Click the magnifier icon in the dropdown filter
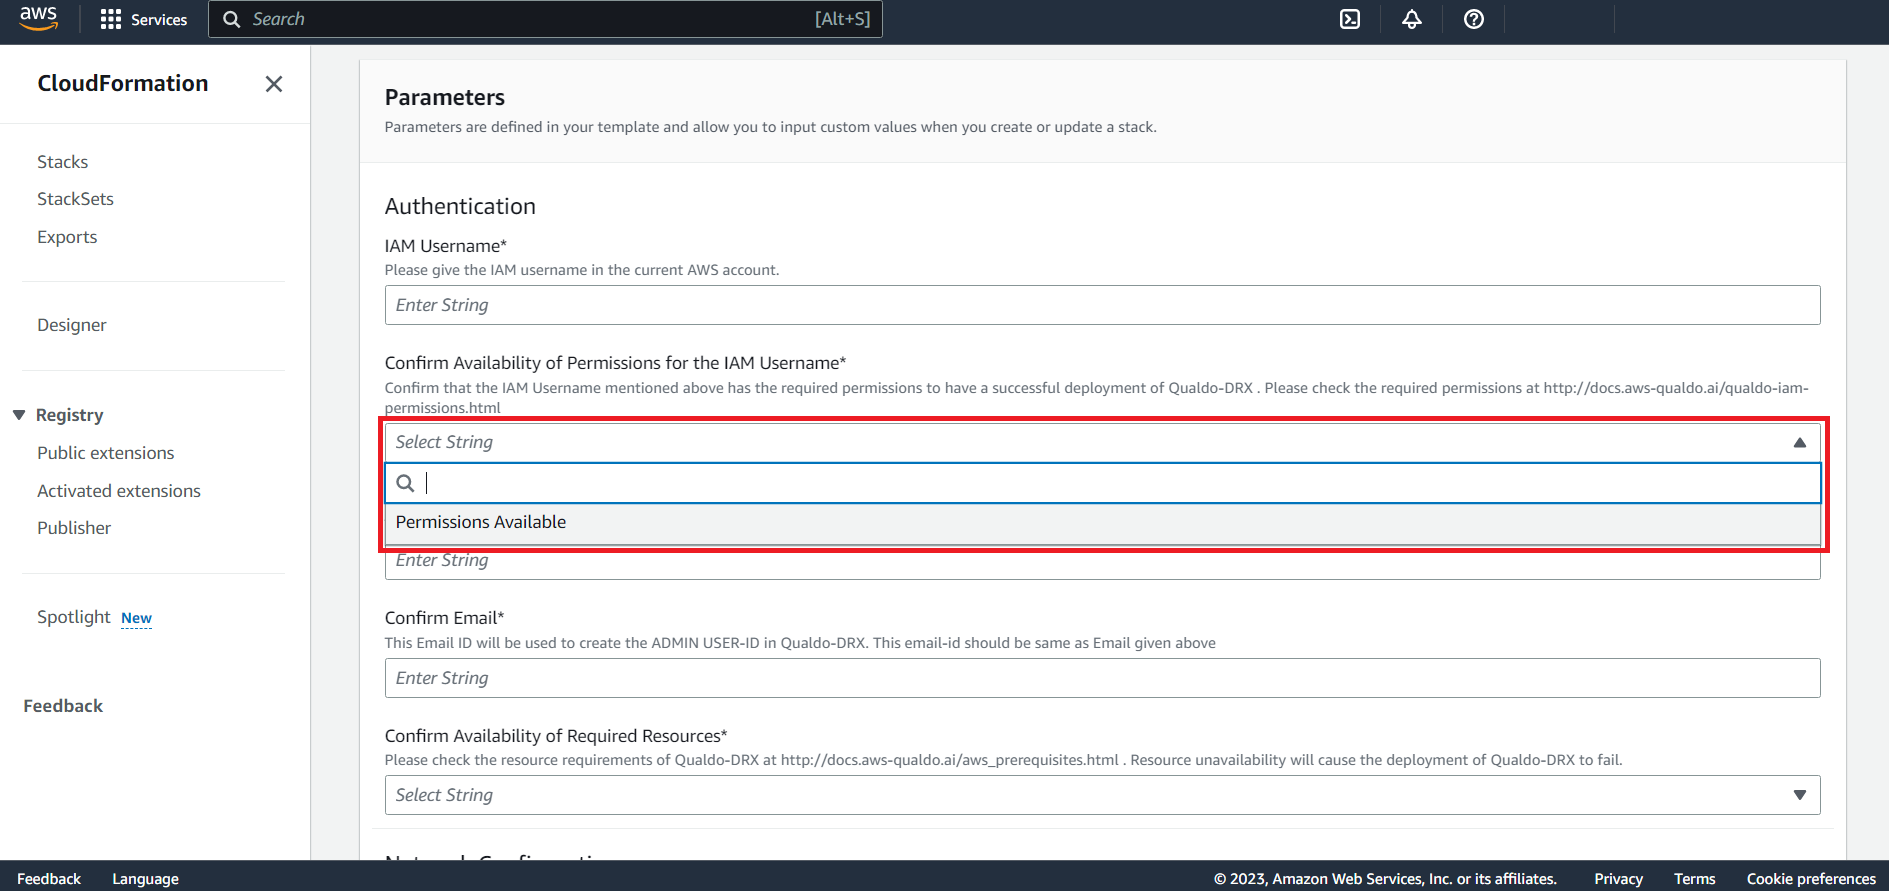 (405, 483)
